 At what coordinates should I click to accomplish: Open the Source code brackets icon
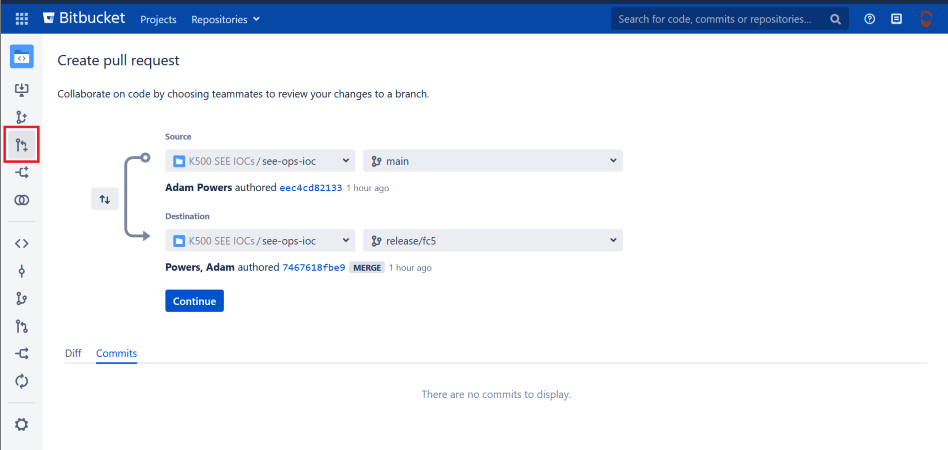tap(21, 243)
